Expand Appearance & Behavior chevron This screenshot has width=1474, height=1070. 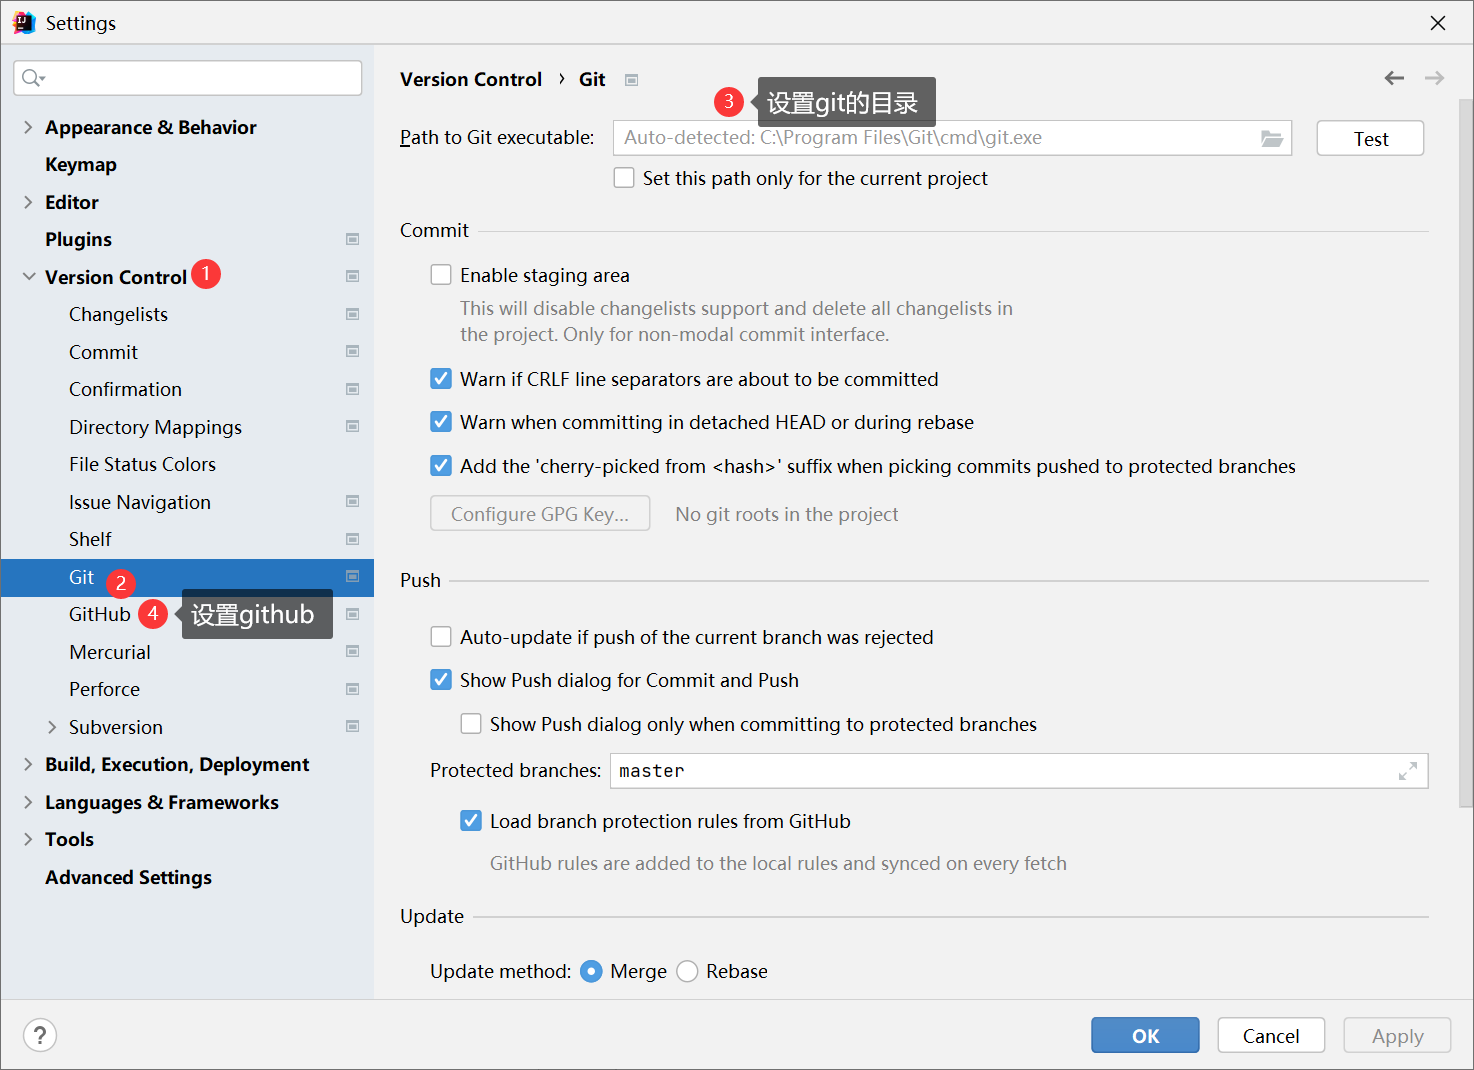click(x=28, y=127)
